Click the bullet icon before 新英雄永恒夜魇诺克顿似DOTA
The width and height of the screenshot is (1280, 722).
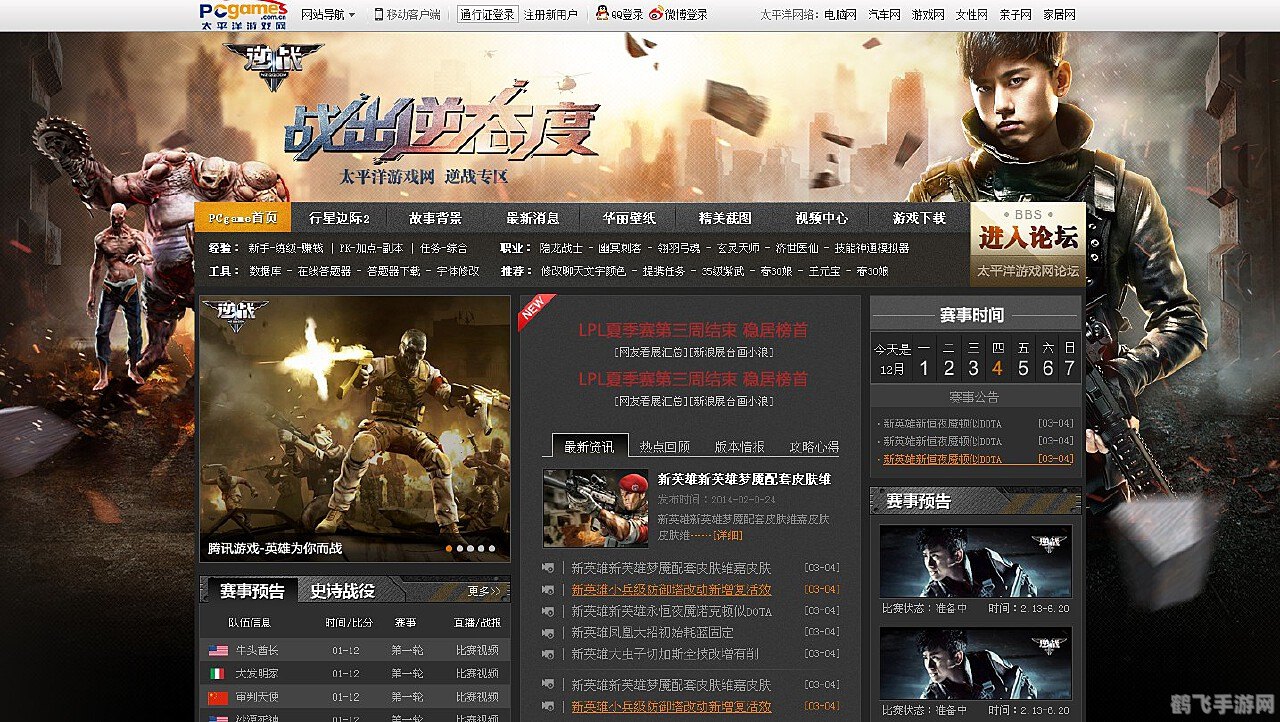pyautogui.click(x=548, y=611)
